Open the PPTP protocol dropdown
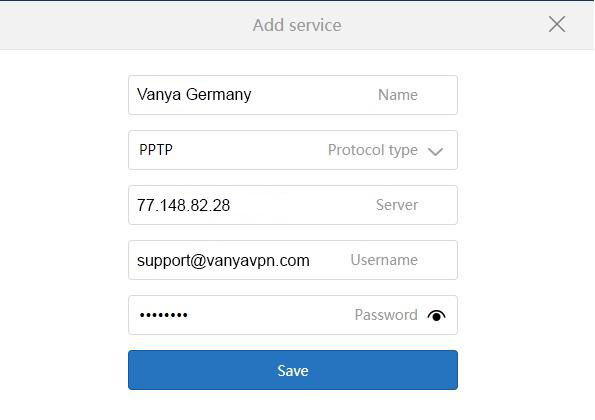The height and width of the screenshot is (420, 595). tap(293, 150)
